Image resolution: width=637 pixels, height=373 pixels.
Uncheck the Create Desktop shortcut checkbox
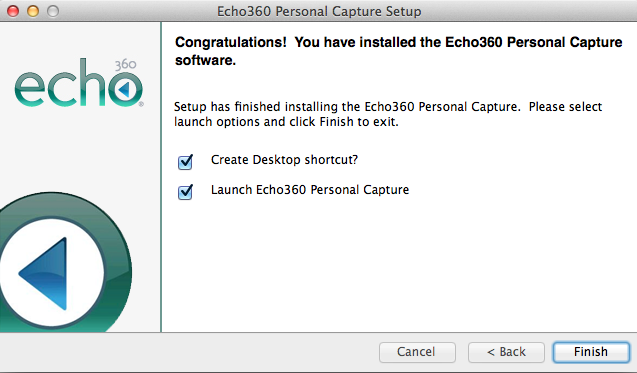pos(185,162)
